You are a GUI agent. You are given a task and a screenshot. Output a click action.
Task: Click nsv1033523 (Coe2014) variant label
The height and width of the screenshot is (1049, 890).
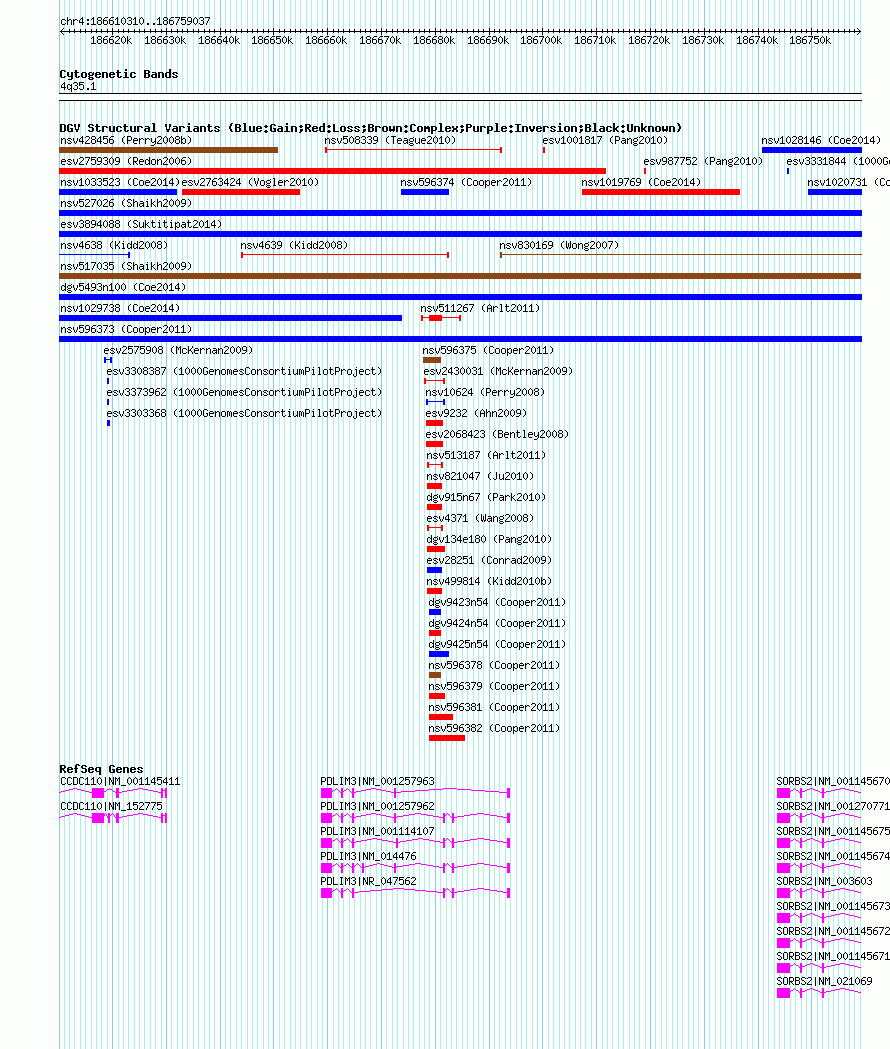coord(120,182)
